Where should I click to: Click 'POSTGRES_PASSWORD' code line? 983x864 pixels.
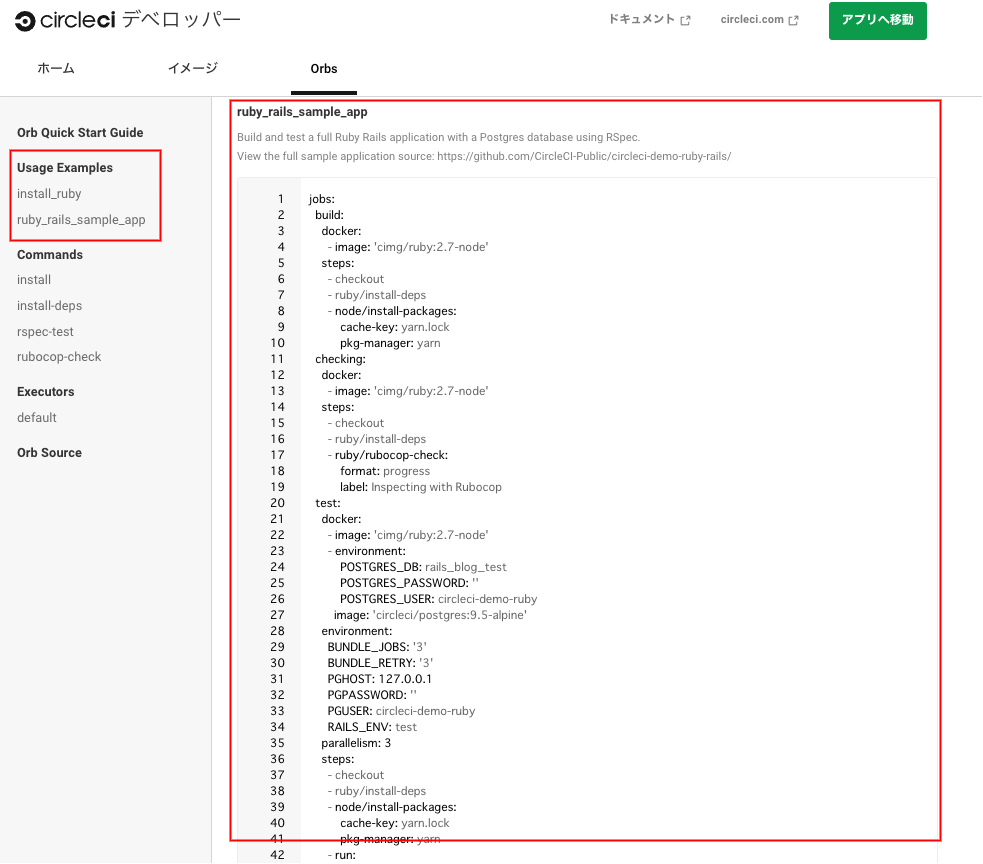409,583
